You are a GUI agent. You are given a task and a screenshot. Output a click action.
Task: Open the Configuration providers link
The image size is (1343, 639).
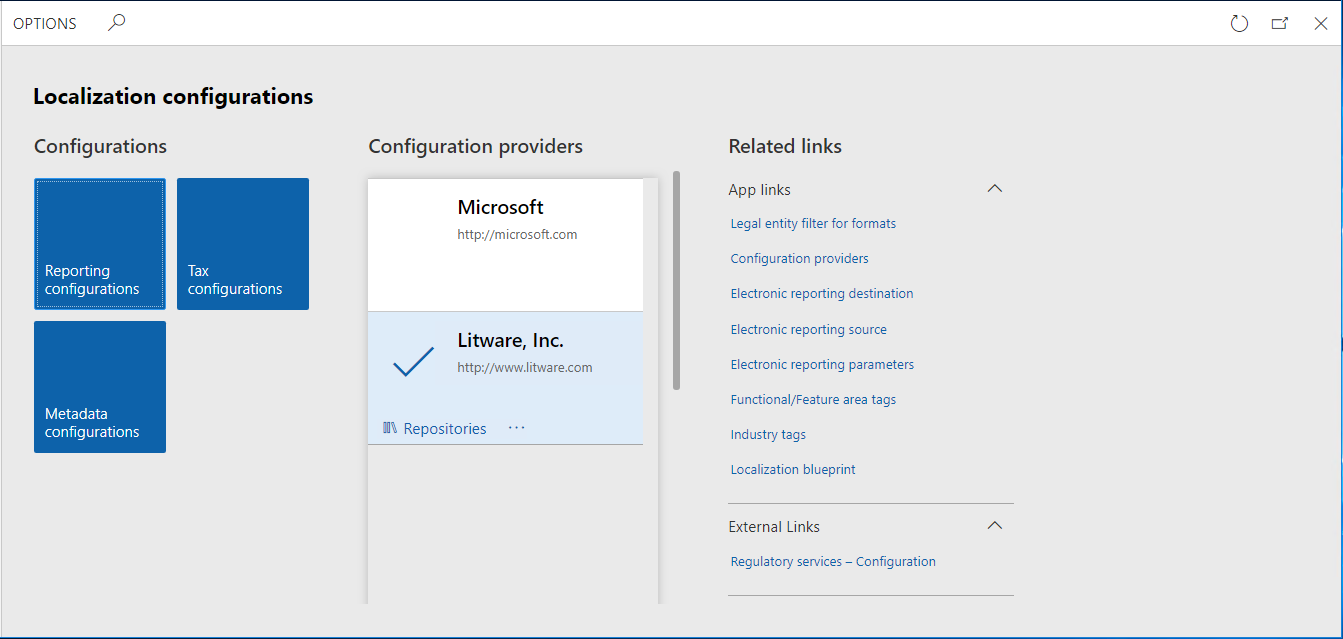click(x=799, y=258)
